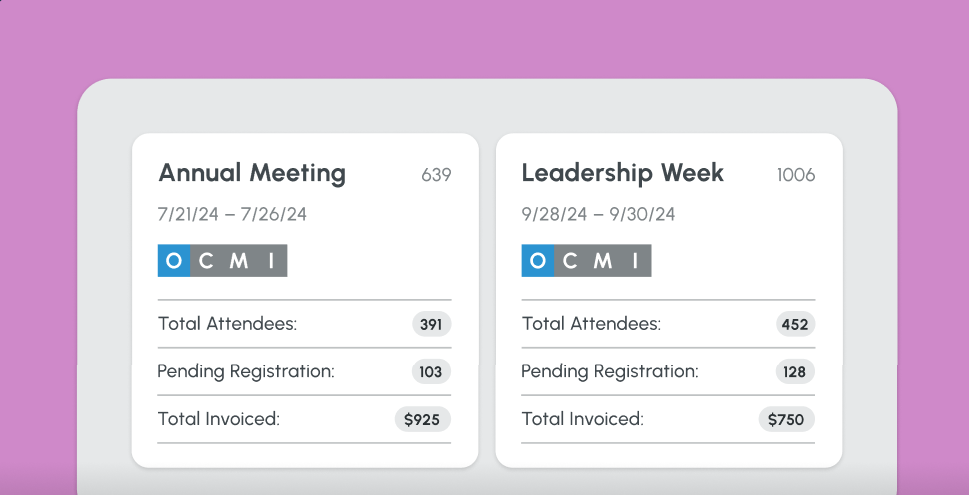Select the M stage on Annual Meeting
The width and height of the screenshot is (969, 495).
(x=238, y=261)
